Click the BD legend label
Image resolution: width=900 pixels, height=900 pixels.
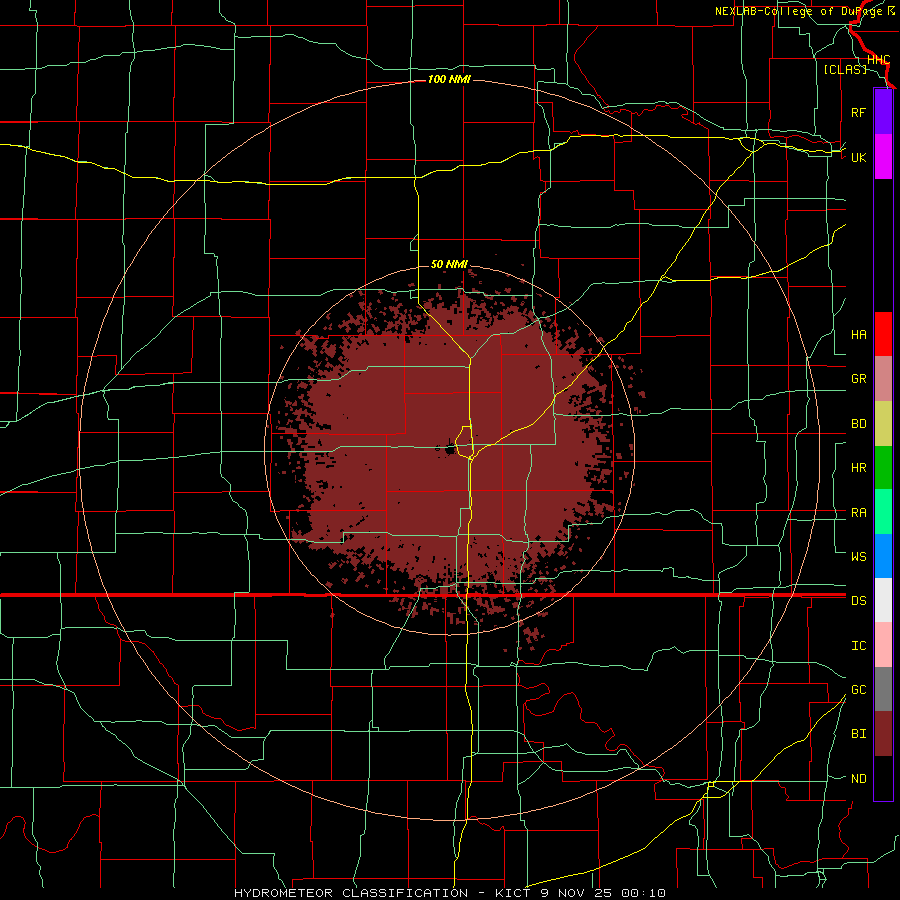859,424
